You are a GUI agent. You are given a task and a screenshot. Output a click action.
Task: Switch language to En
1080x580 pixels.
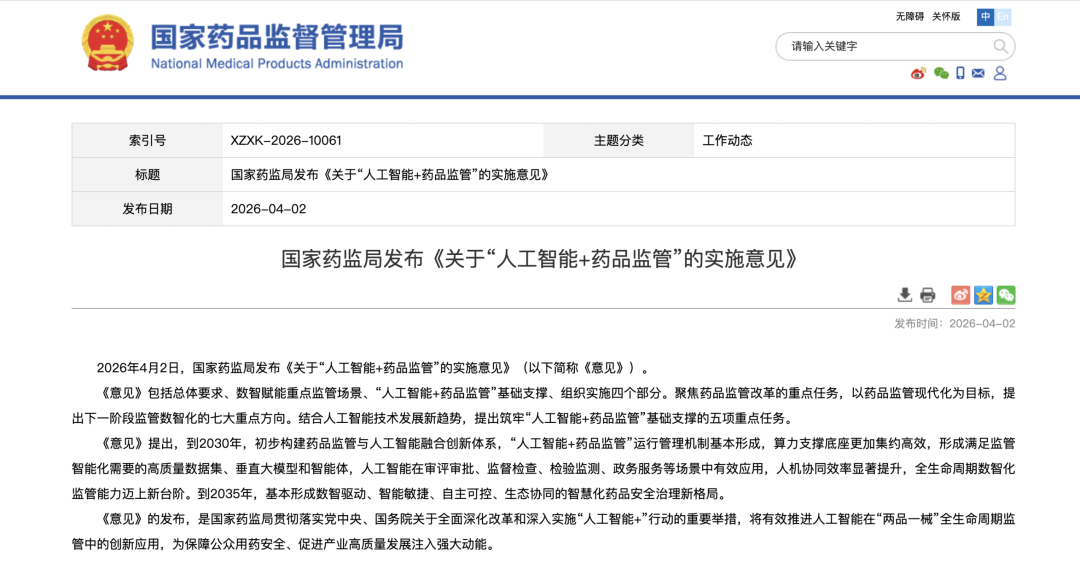(x=1003, y=17)
